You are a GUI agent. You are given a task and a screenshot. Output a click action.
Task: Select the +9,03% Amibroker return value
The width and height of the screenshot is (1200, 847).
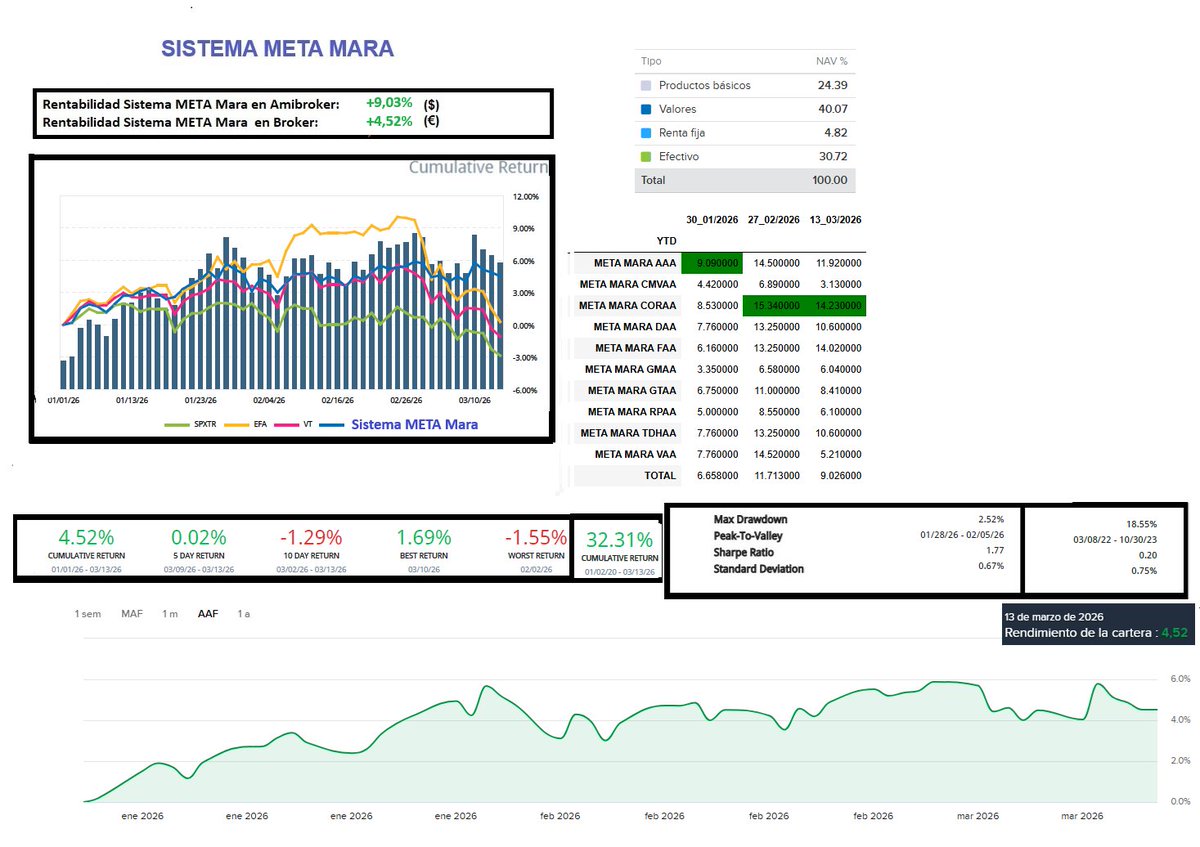389,103
